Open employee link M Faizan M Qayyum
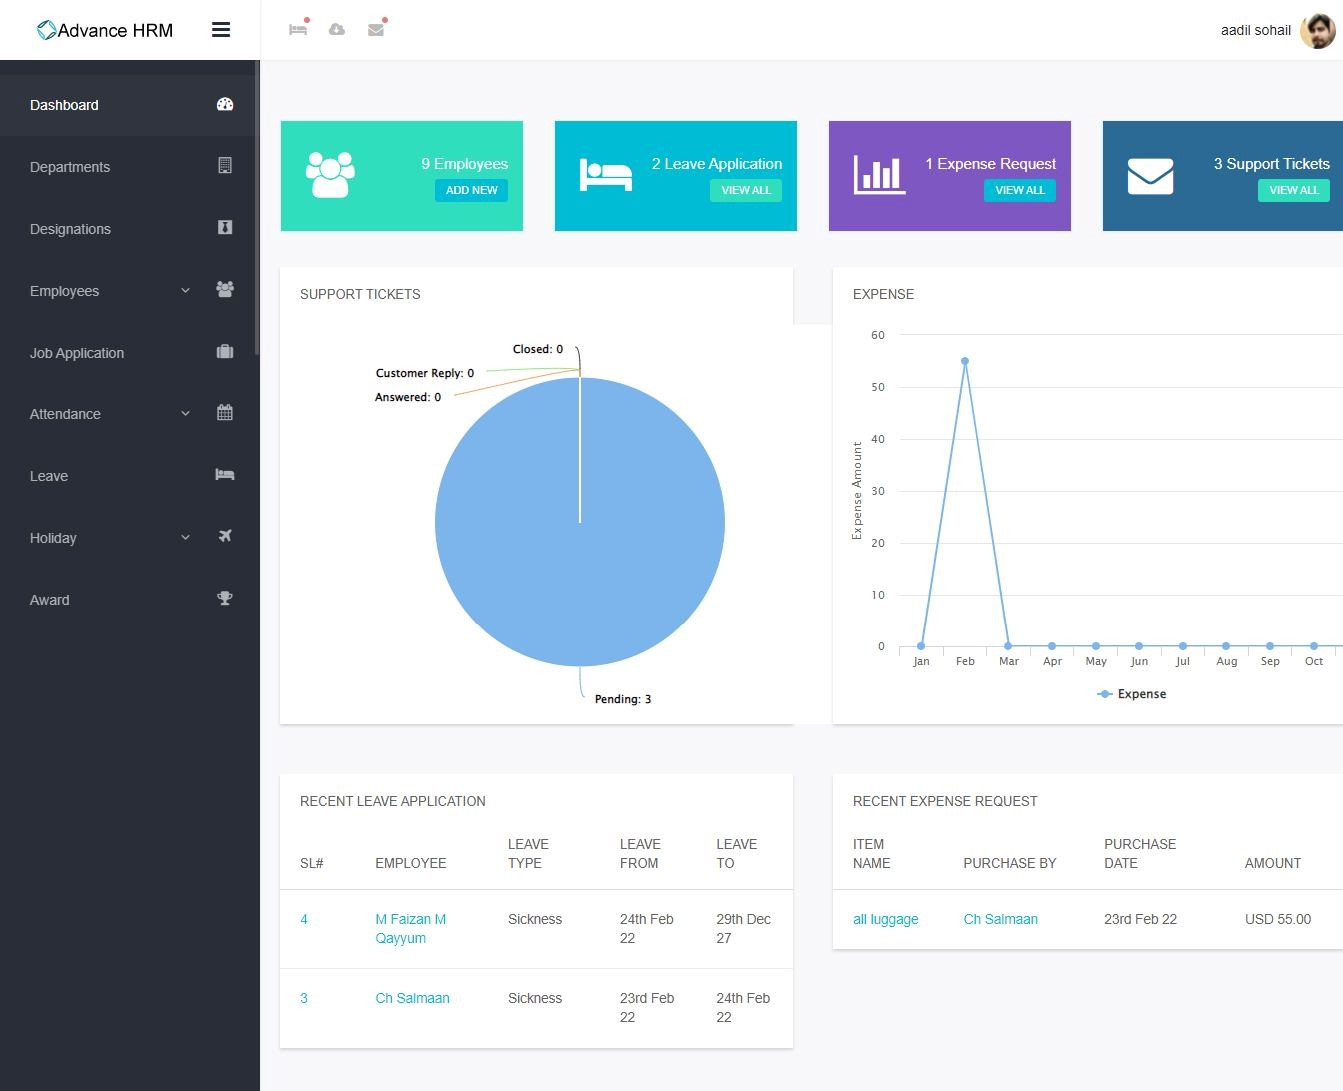The image size is (1343, 1091). 411,929
